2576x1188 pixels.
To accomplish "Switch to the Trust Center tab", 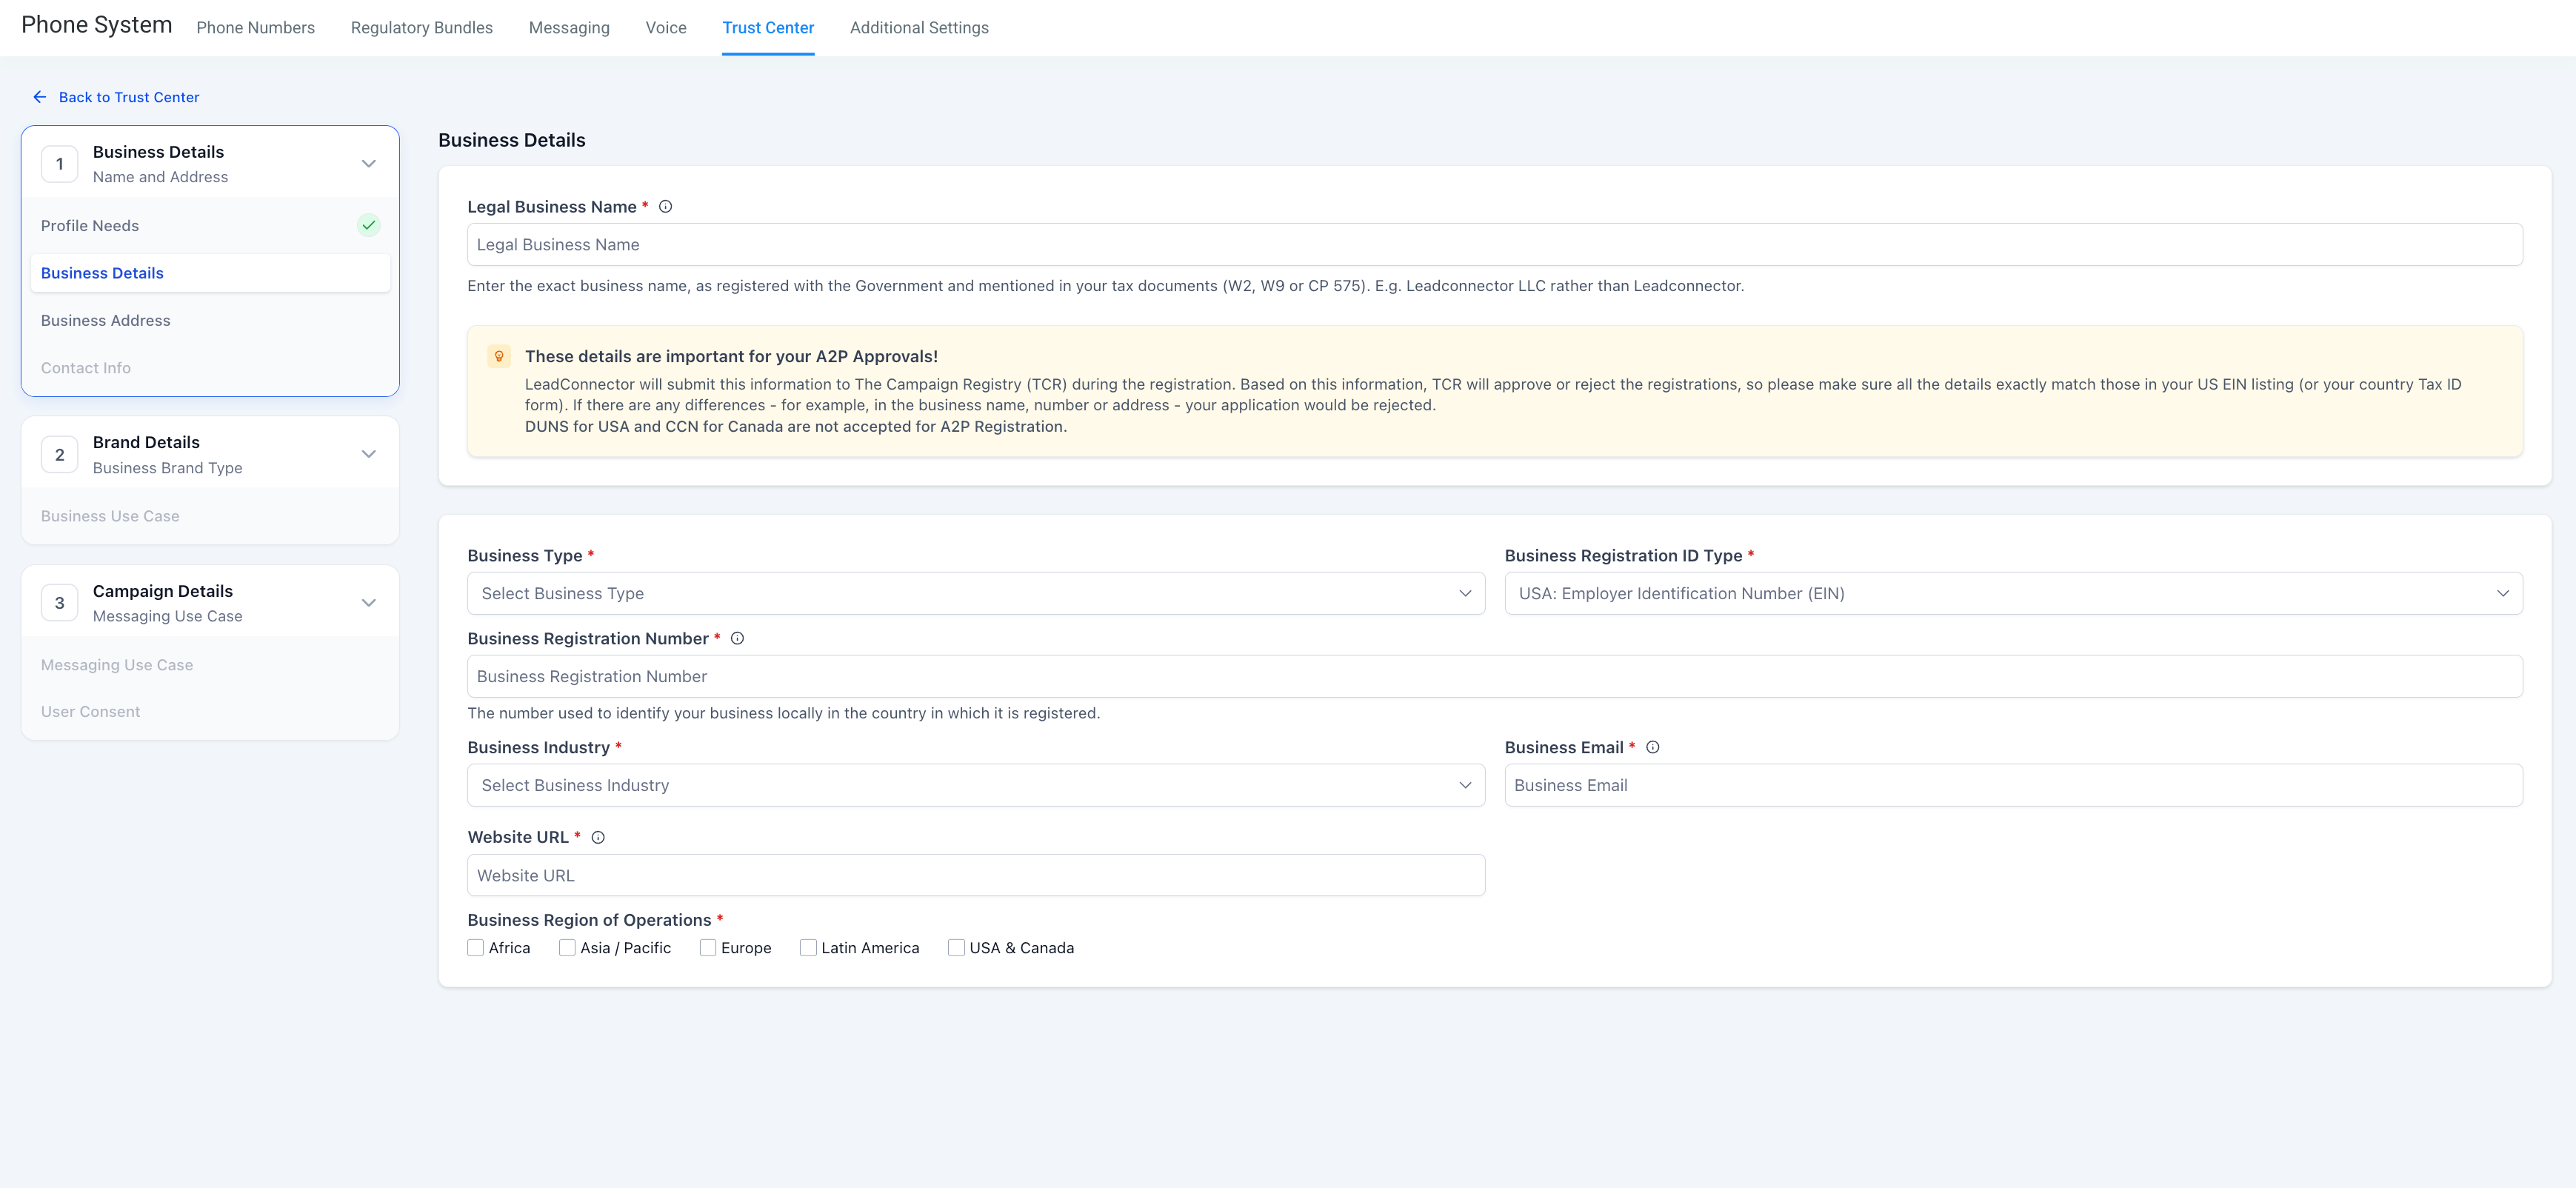I will pyautogui.click(x=767, y=27).
